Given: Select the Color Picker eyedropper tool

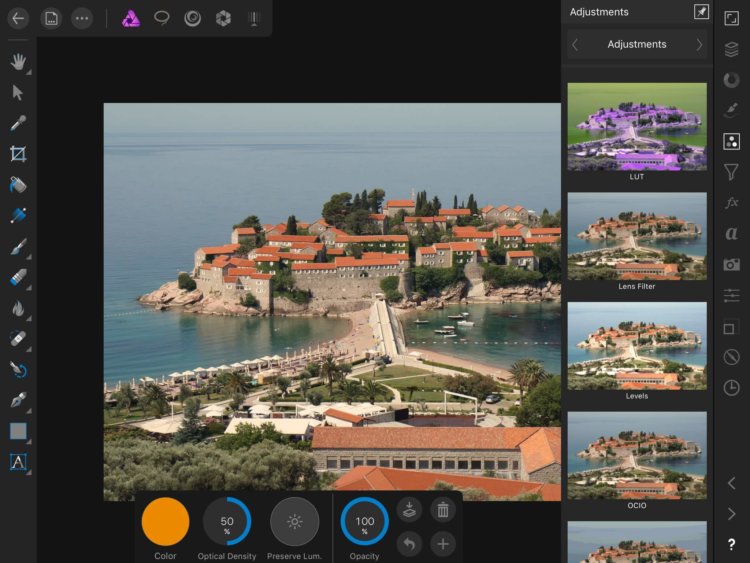Looking at the screenshot, I should 18,123.
